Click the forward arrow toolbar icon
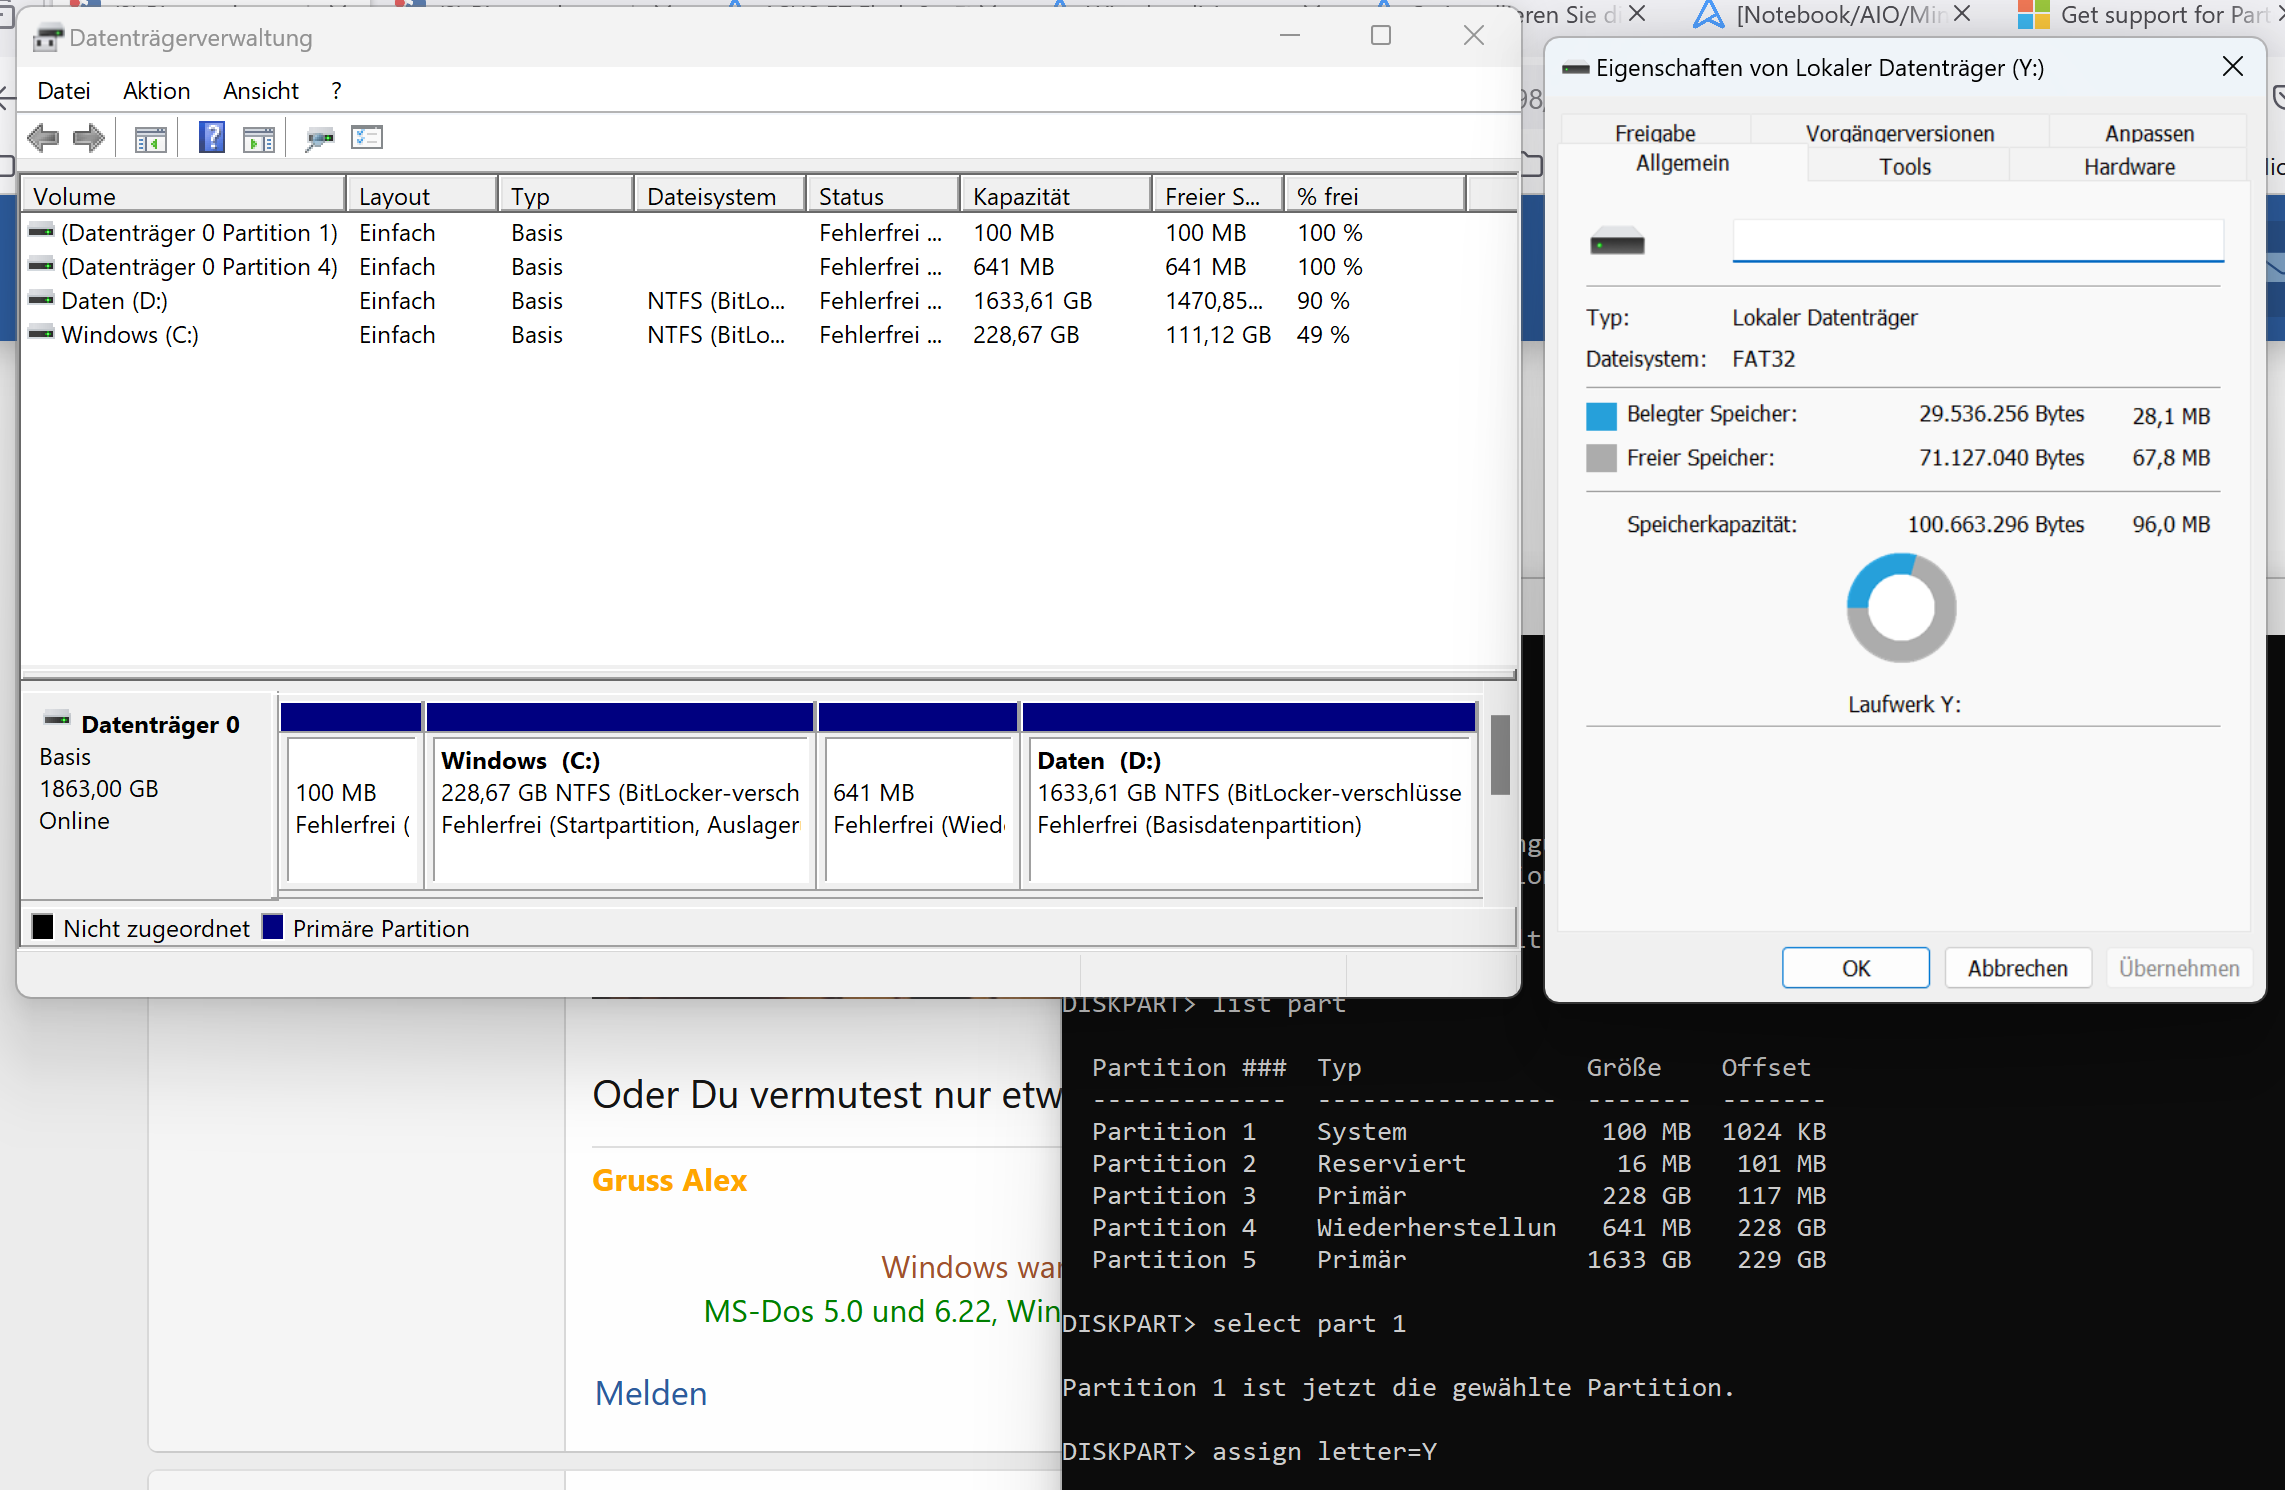 click(89, 138)
